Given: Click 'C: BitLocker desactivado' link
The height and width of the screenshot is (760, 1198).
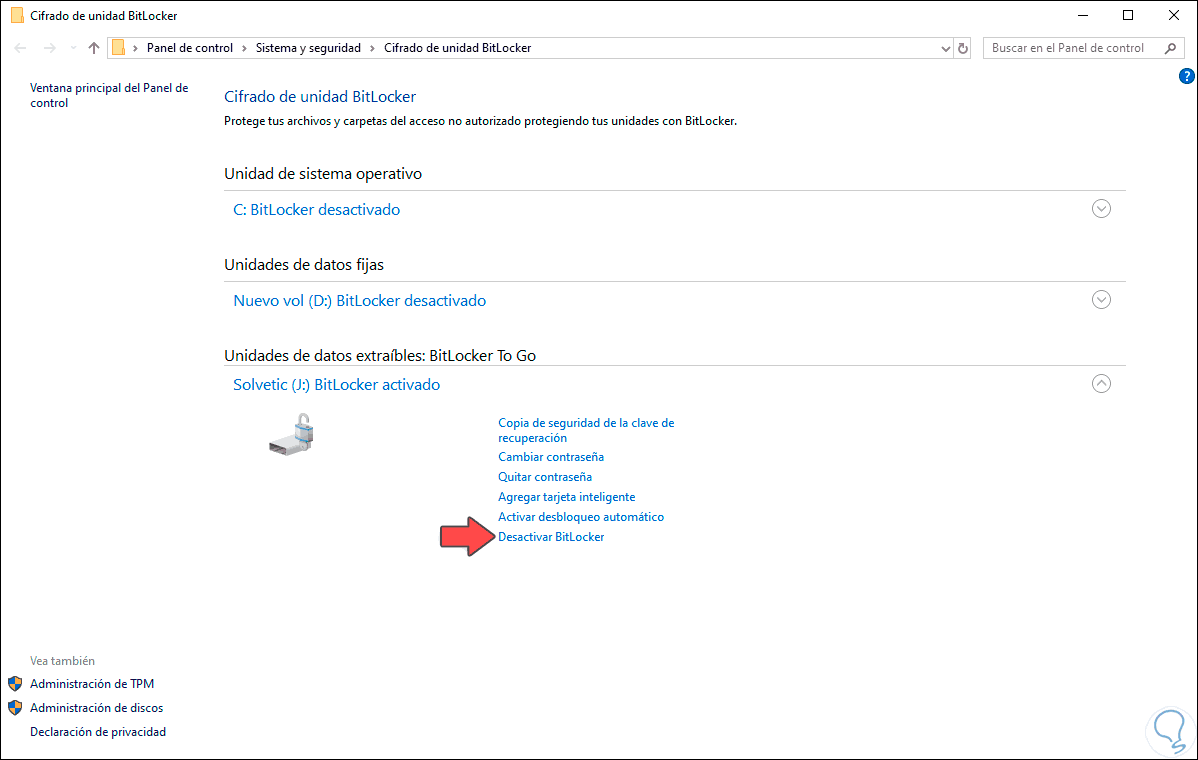Looking at the screenshot, I should click(x=316, y=209).
